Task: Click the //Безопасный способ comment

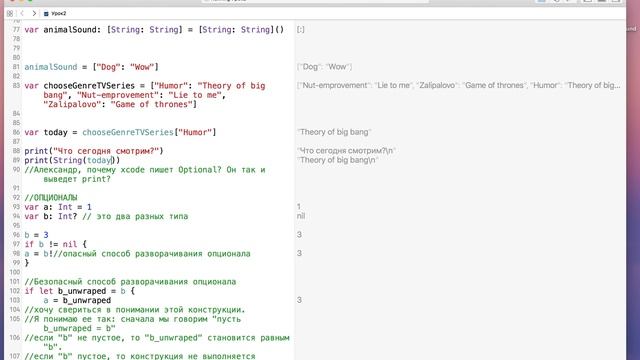Action: (x=130, y=282)
